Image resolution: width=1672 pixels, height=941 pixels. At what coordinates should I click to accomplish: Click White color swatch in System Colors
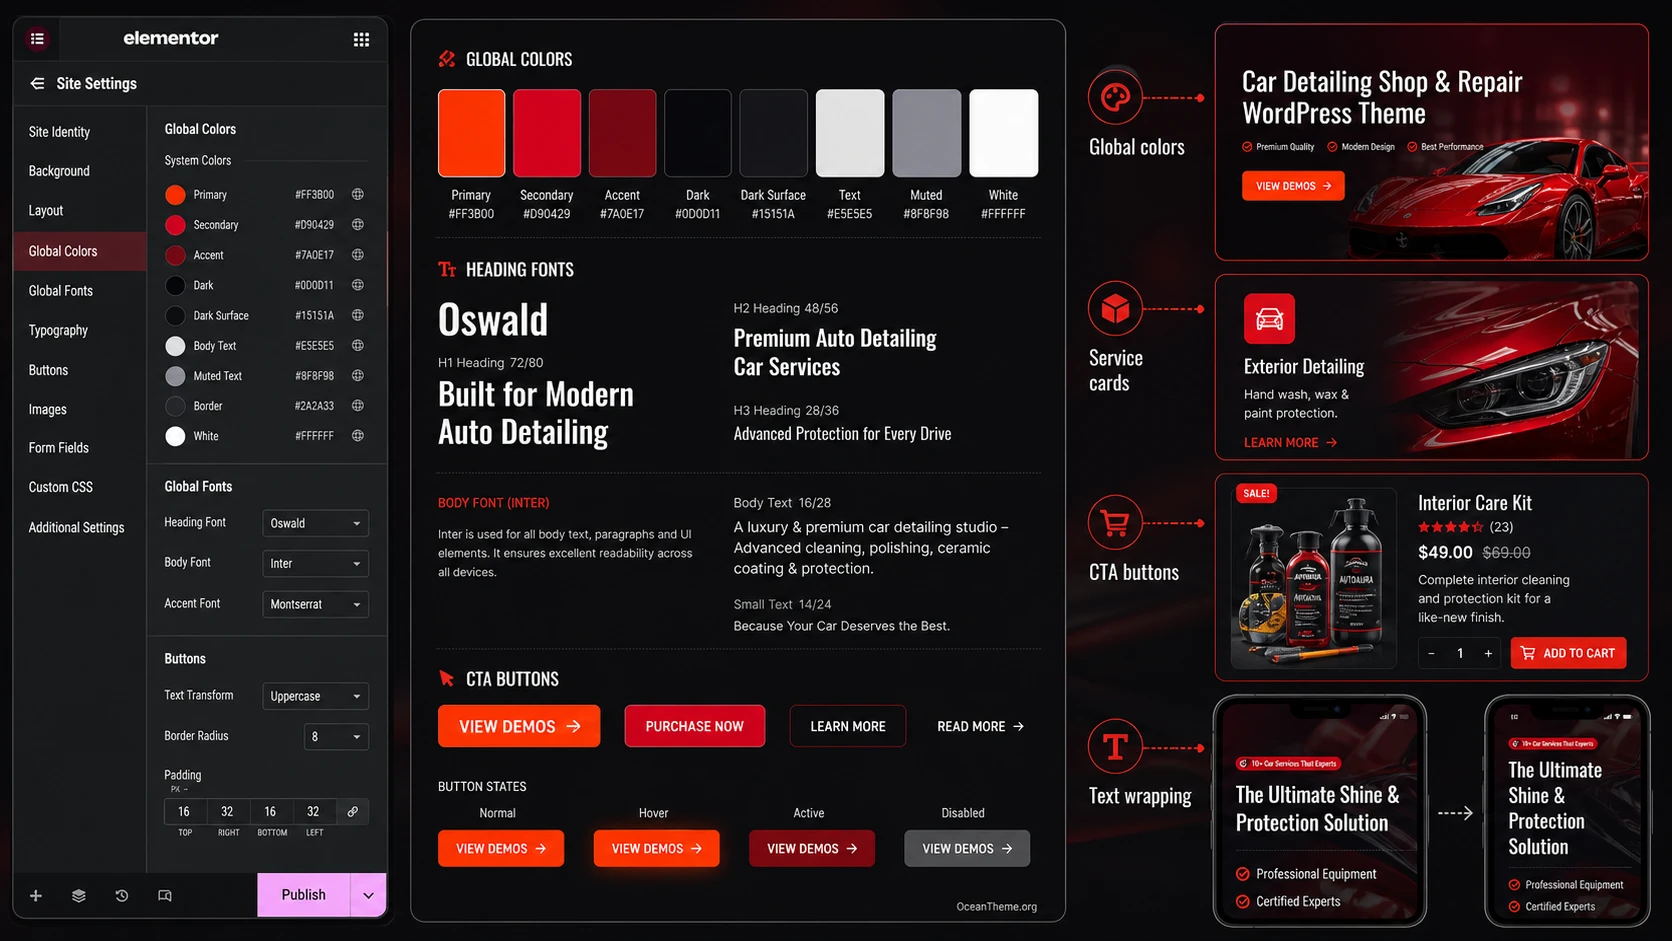pyautogui.click(x=175, y=436)
